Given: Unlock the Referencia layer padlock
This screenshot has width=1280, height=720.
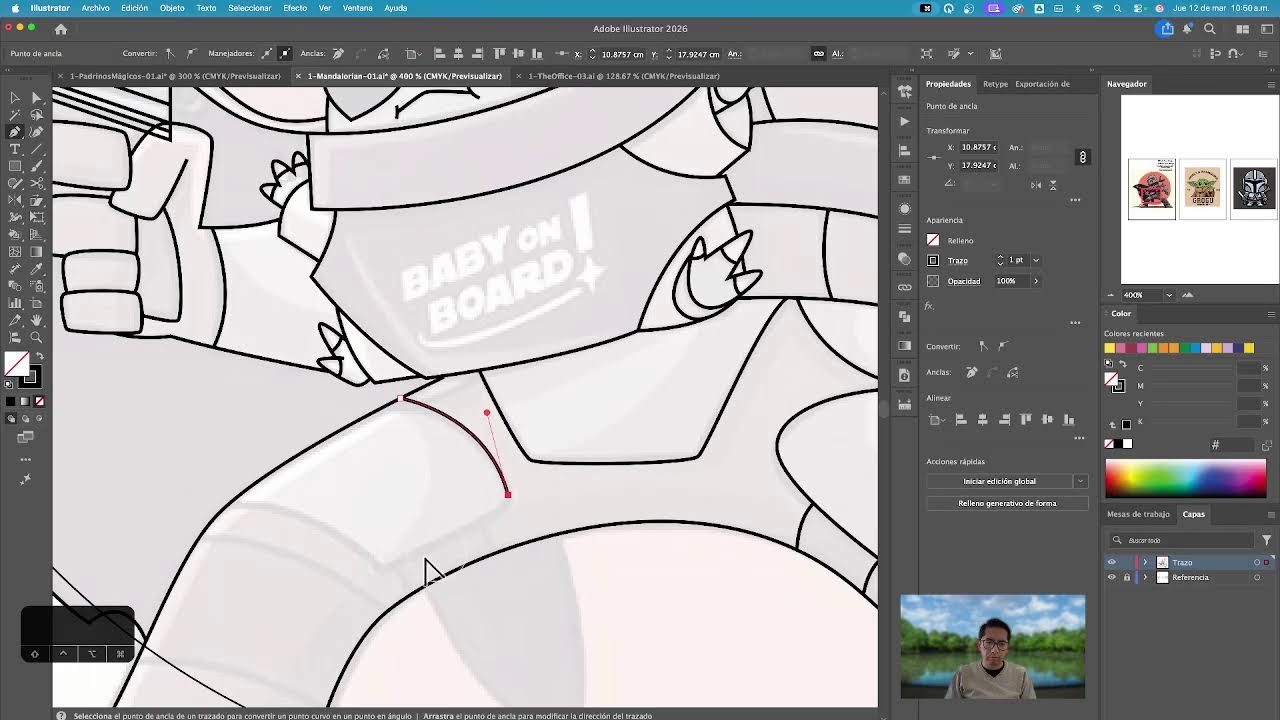Looking at the screenshot, I should (1127, 577).
